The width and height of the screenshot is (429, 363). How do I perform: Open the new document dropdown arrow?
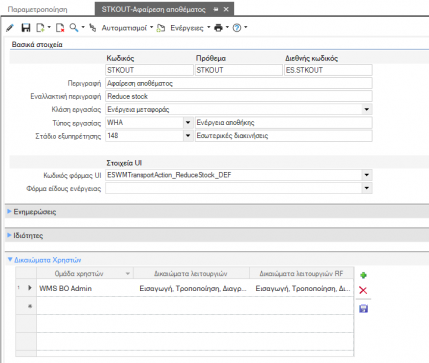[x=49, y=28]
